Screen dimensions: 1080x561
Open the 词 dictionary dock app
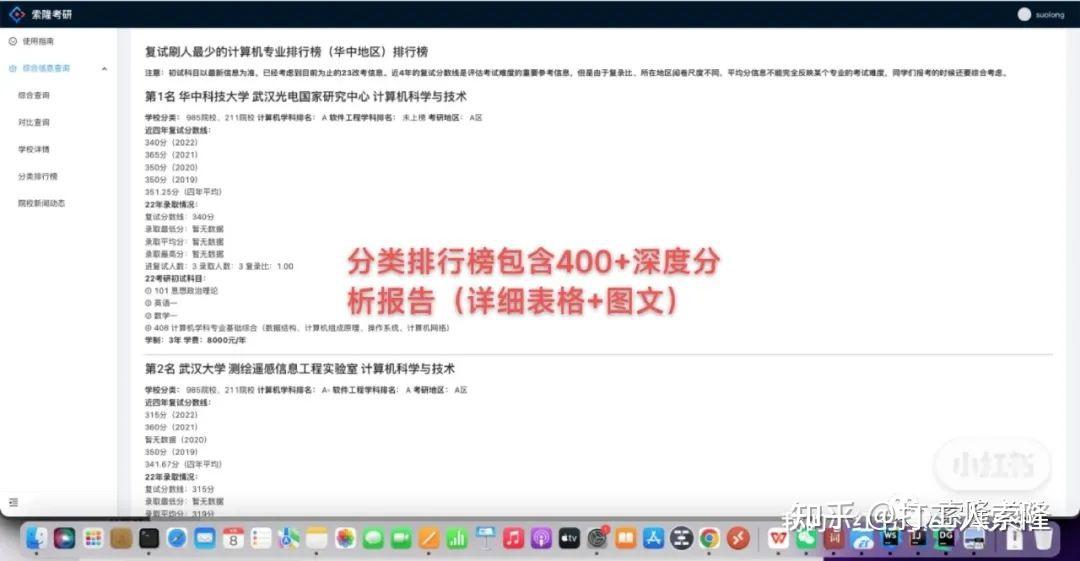834,538
